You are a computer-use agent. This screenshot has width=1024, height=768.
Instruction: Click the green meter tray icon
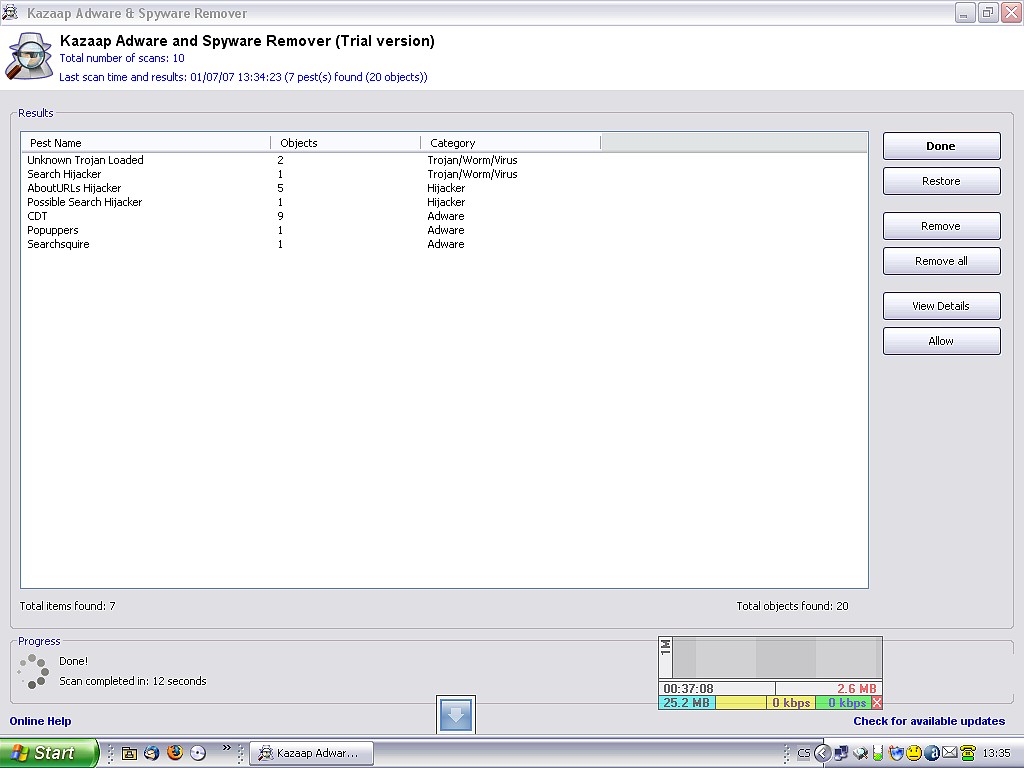878,753
